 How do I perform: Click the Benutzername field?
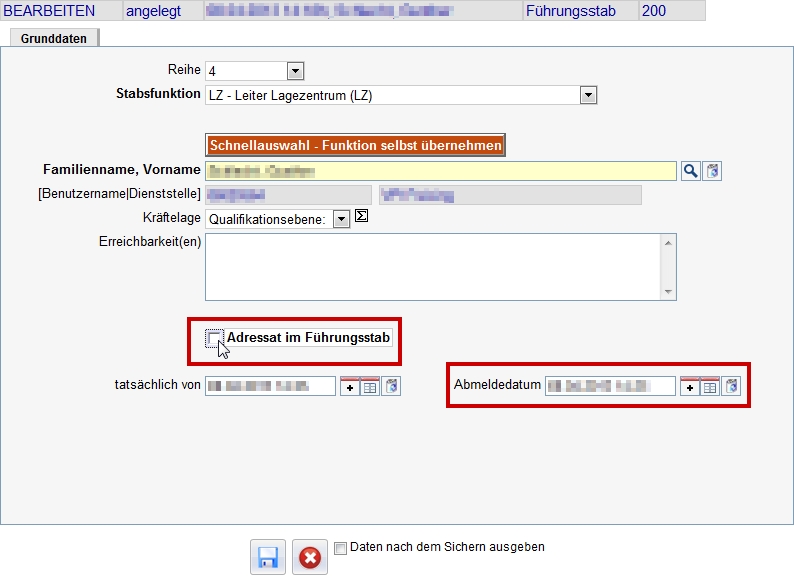click(x=288, y=195)
